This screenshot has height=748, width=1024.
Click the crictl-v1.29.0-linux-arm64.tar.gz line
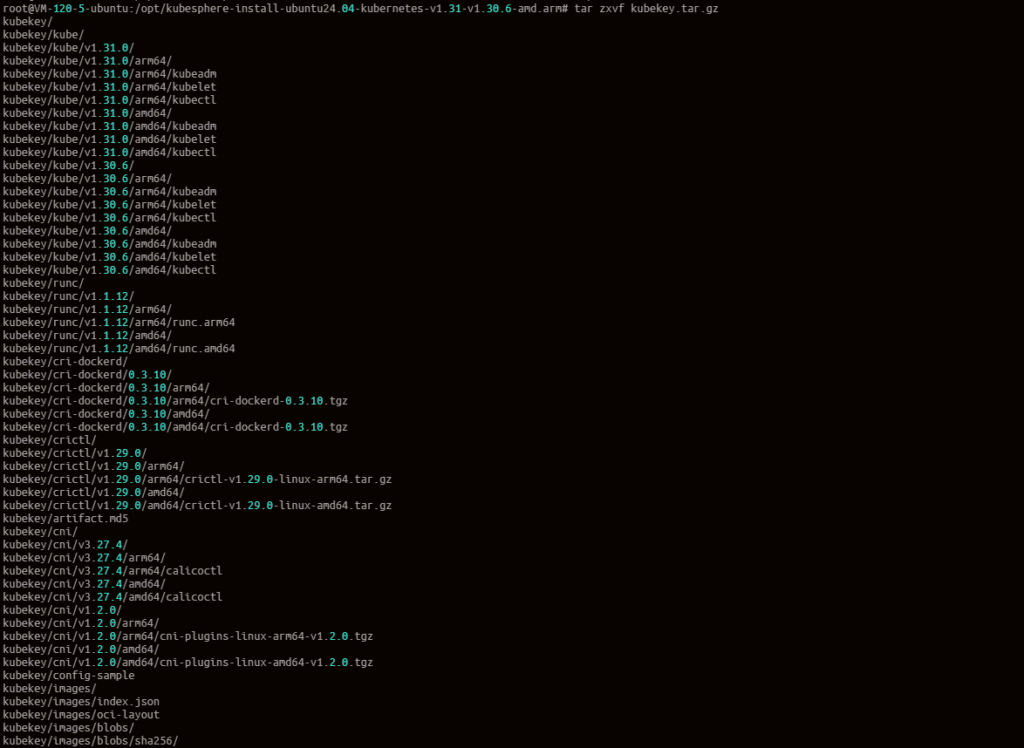coord(197,479)
